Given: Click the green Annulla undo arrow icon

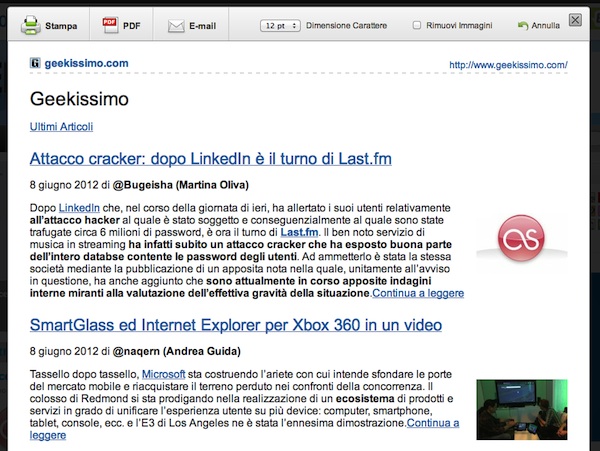Looking at the screenshot, I should point(523,26).
